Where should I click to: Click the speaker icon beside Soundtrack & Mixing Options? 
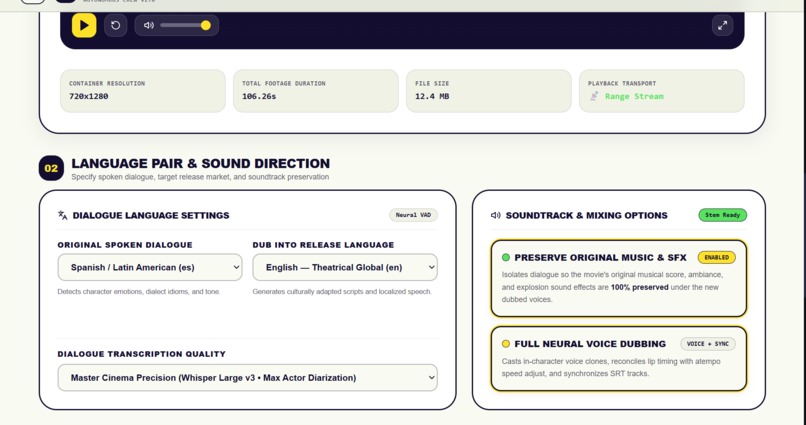496,215
